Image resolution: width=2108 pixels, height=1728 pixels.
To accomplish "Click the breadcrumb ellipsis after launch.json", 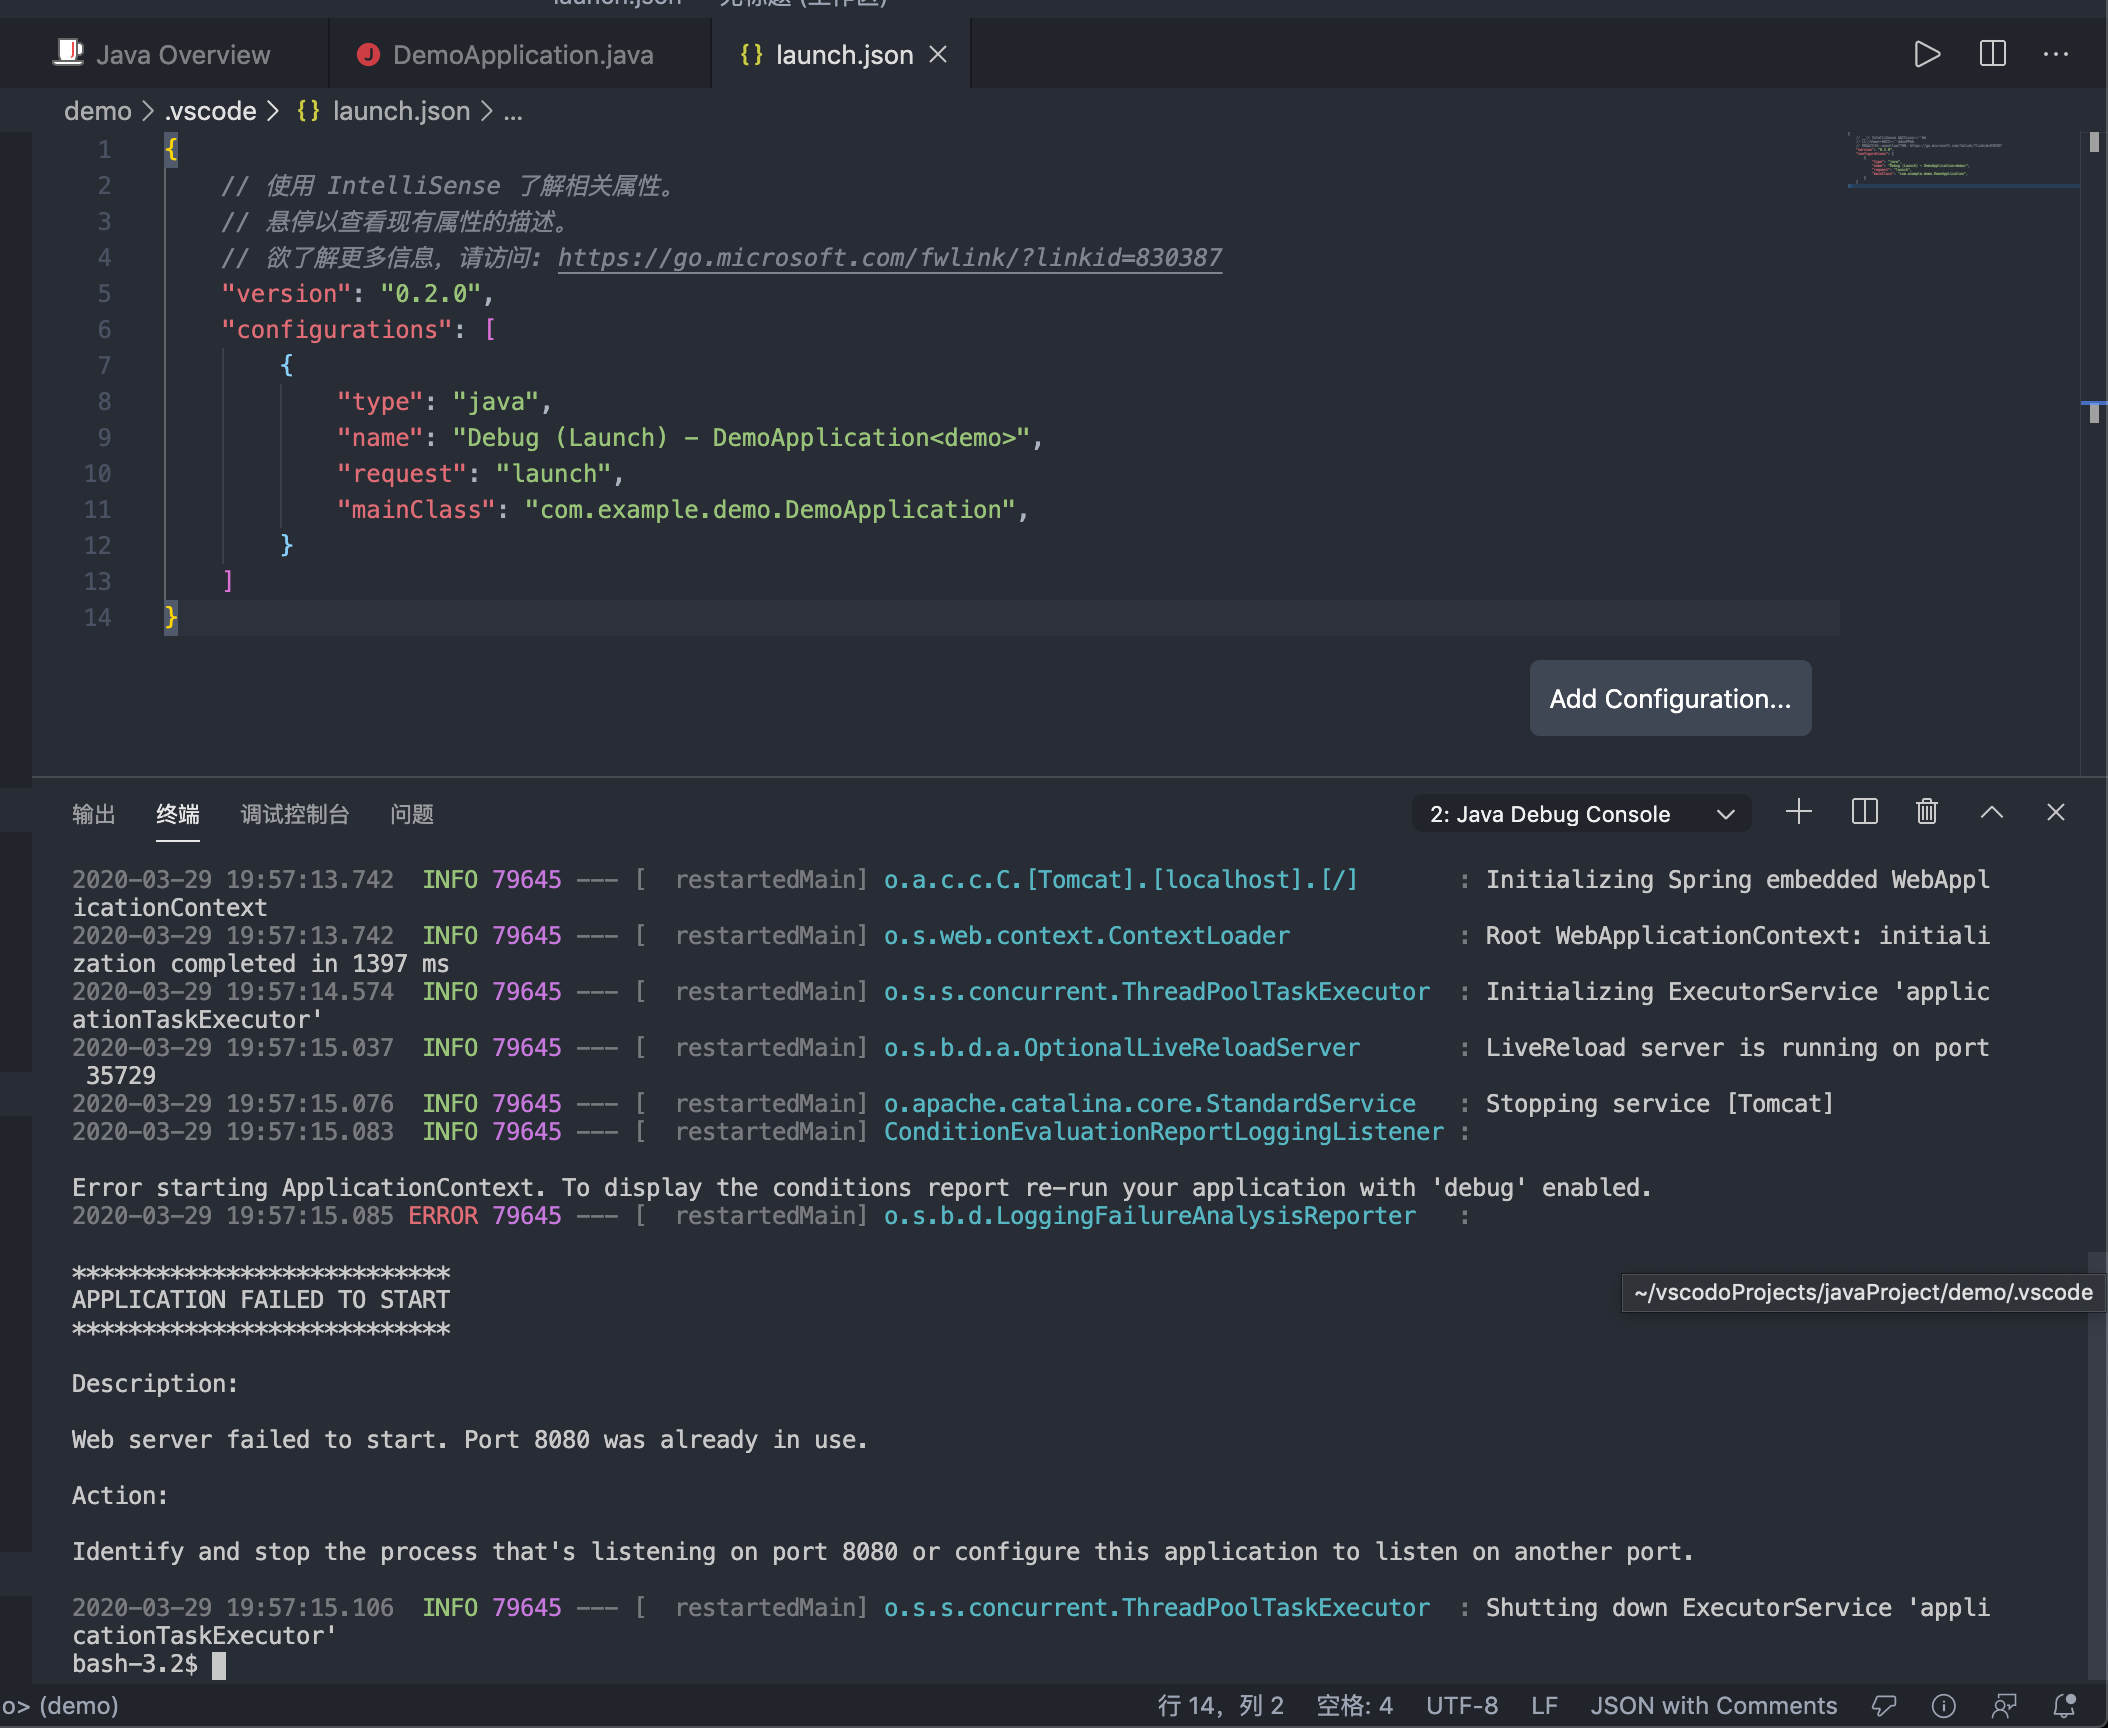I will [x=513, y=112].
